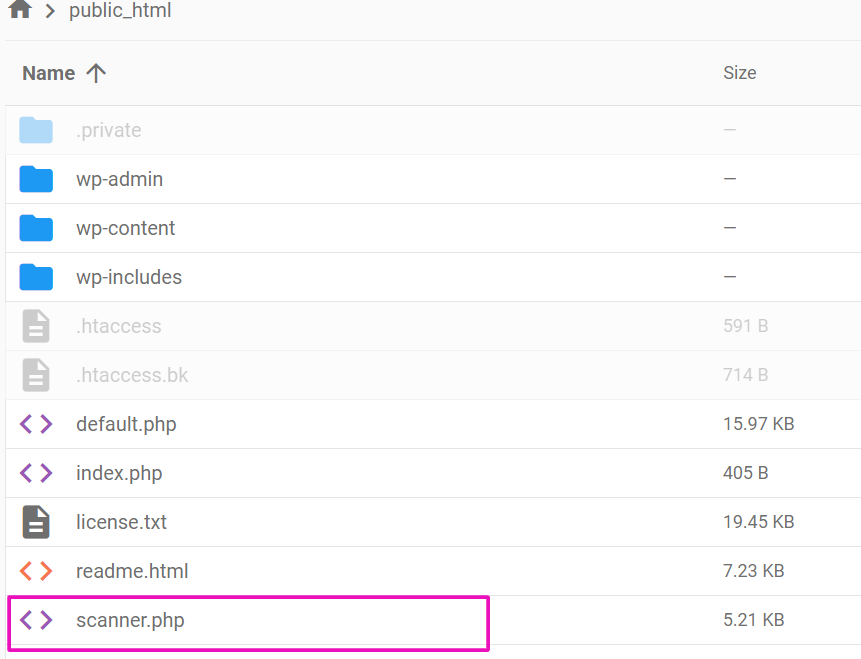Click the license.txt document icon
This screenshot has width=861, height=659.
[36, 522]
